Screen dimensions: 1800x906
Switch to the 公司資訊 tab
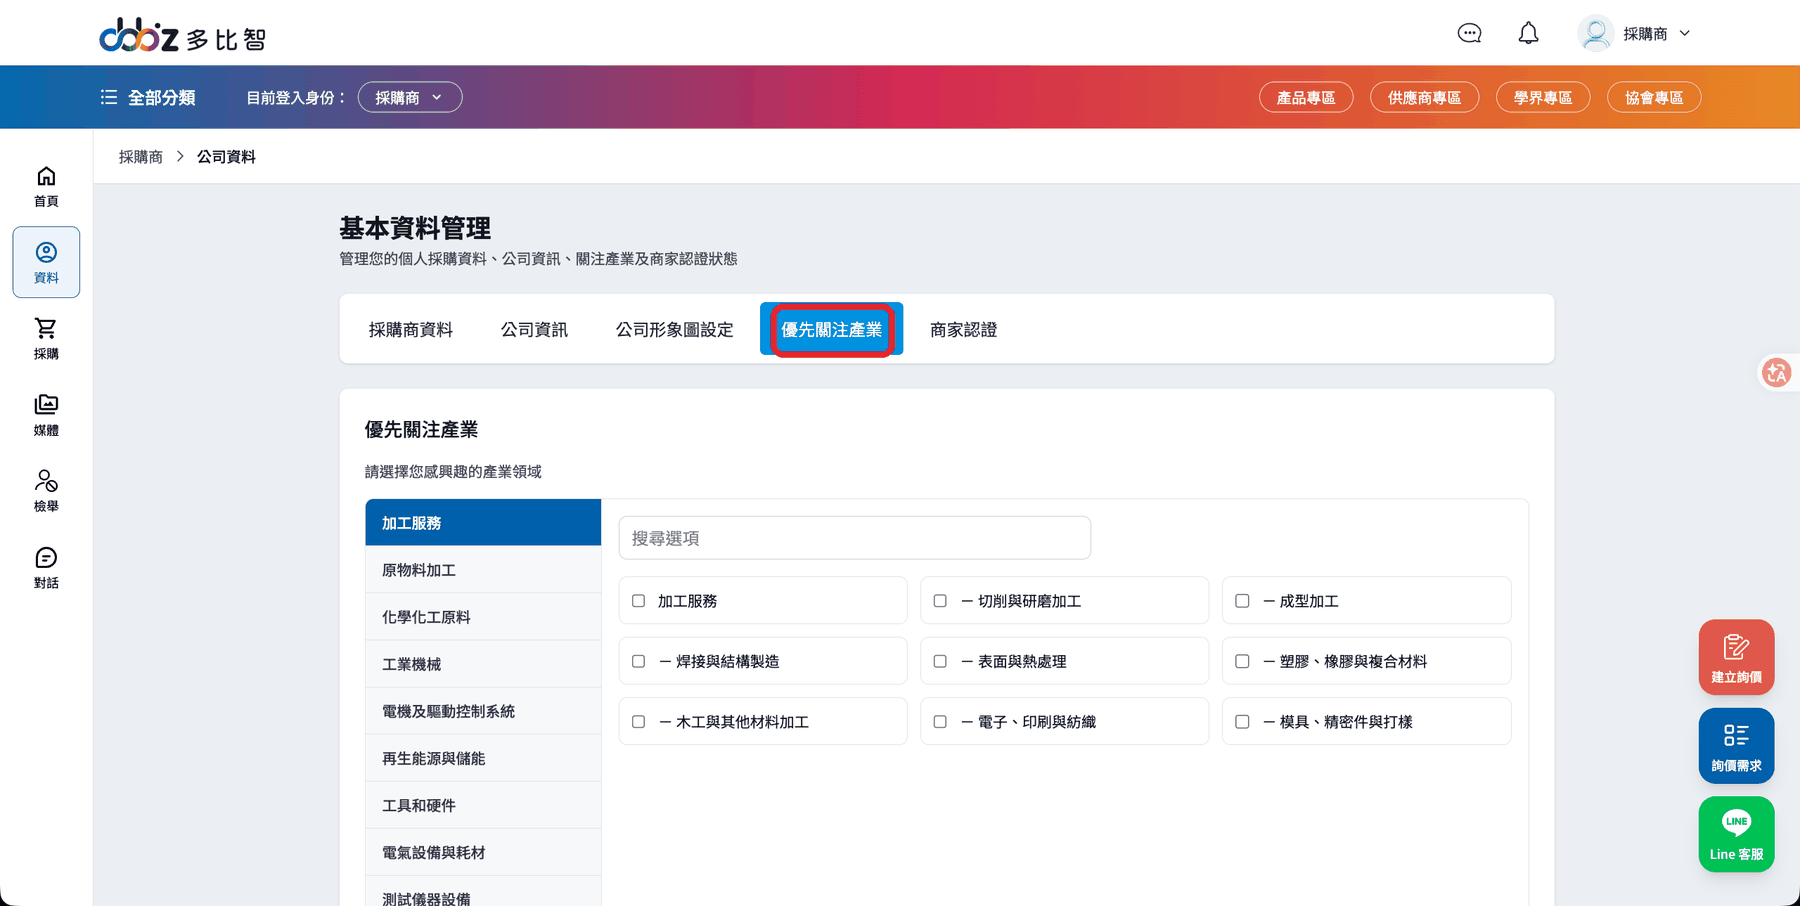click(x=534, y=329)
